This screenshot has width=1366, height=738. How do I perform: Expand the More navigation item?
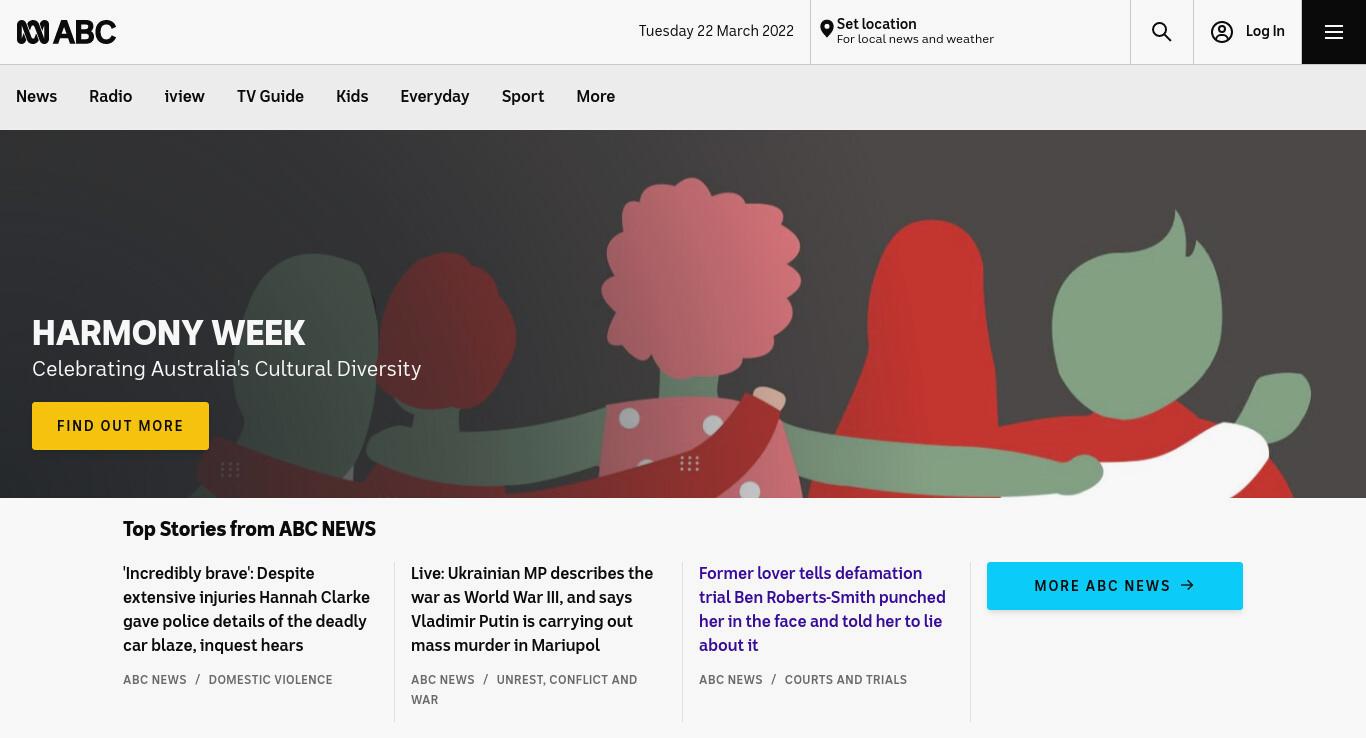click(595, 97)
